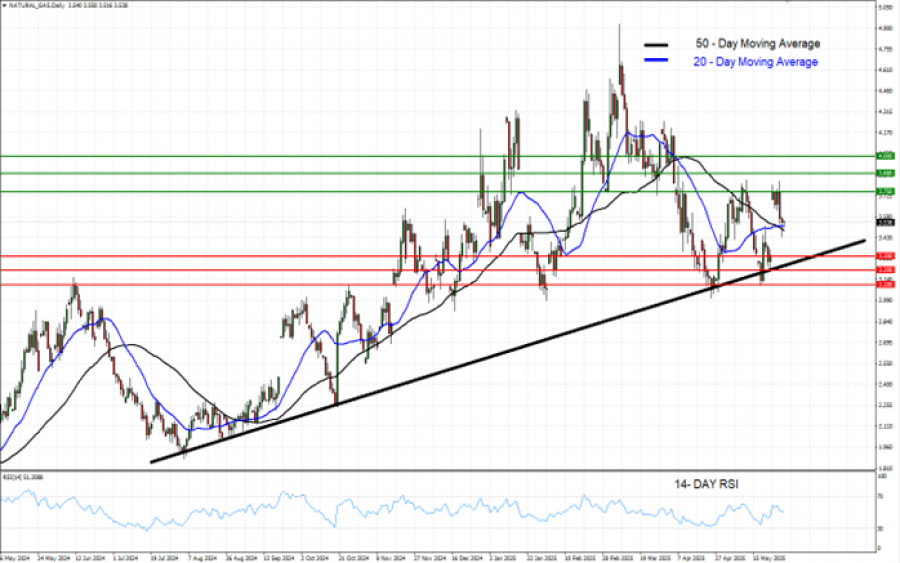Click the top red support price tag
Viewport: 900px width, 563px height.
tap(885, 256)
